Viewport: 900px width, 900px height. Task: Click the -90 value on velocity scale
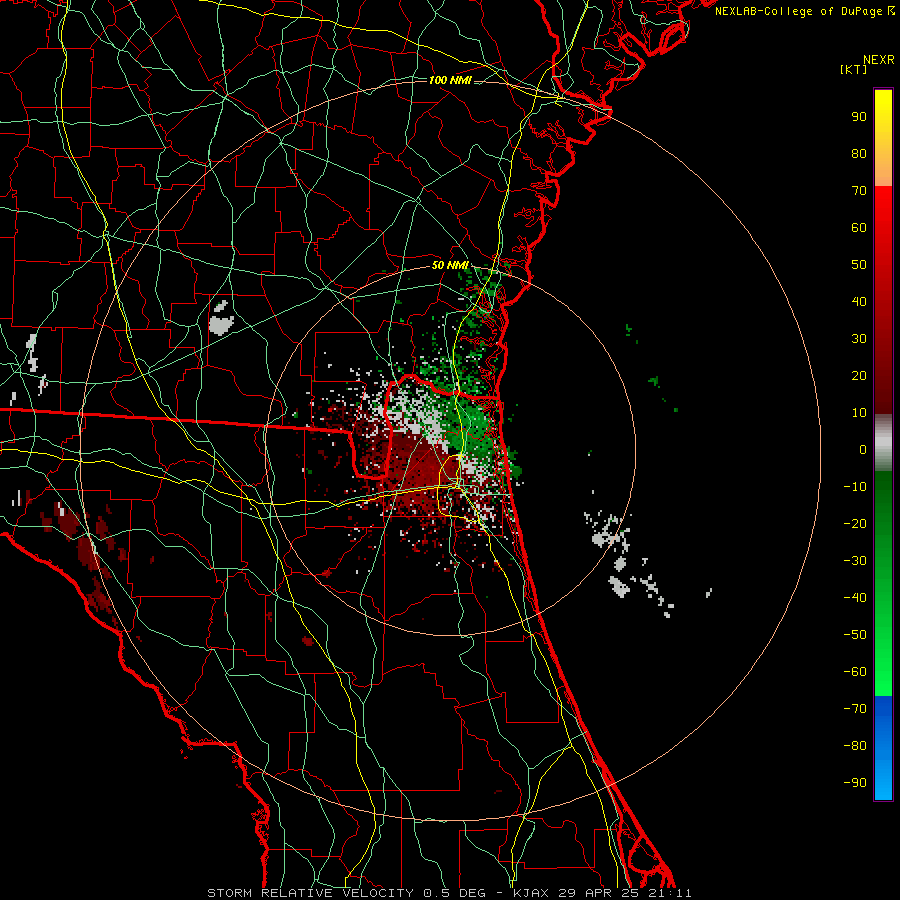[855, 783]
